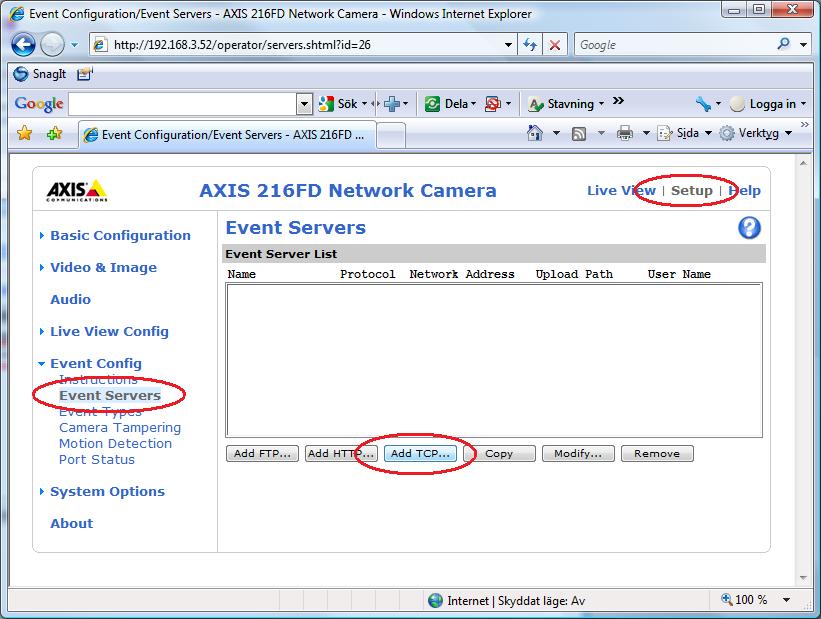
Task: Select Event Servers in sidebar
Action: click(x=110, y=395)
